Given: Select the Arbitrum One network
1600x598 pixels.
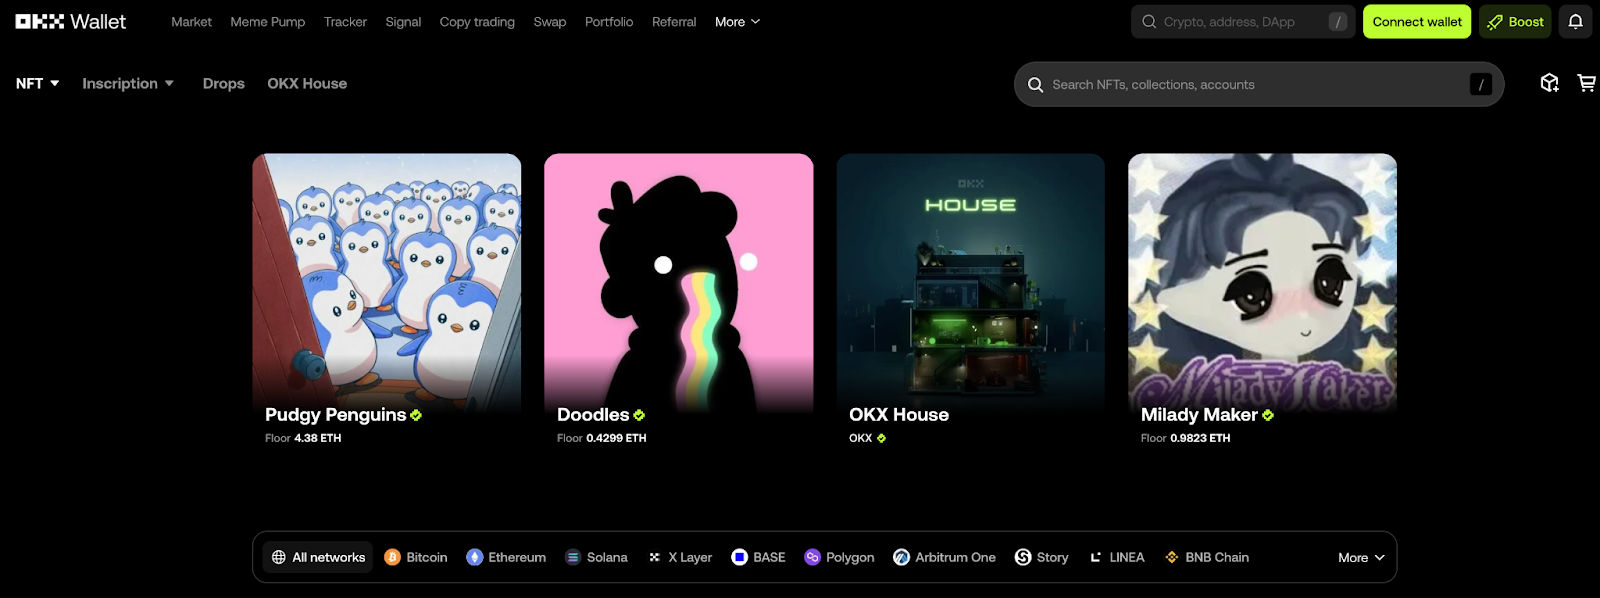Looking at the screenshot, I should (x=944, y=558).
